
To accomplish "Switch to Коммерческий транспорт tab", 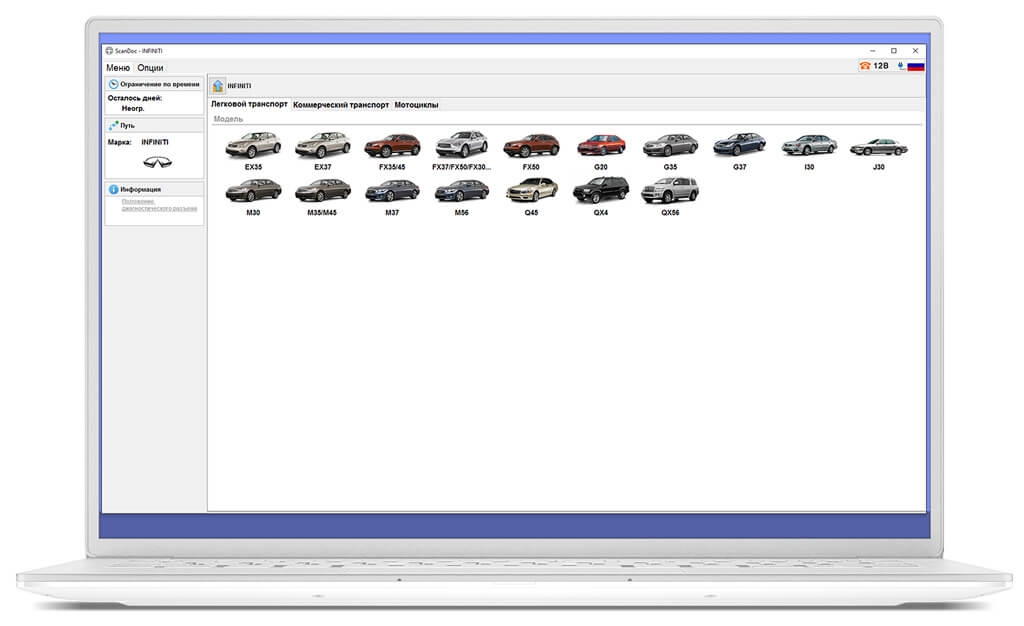I will (x=341, y=104).
